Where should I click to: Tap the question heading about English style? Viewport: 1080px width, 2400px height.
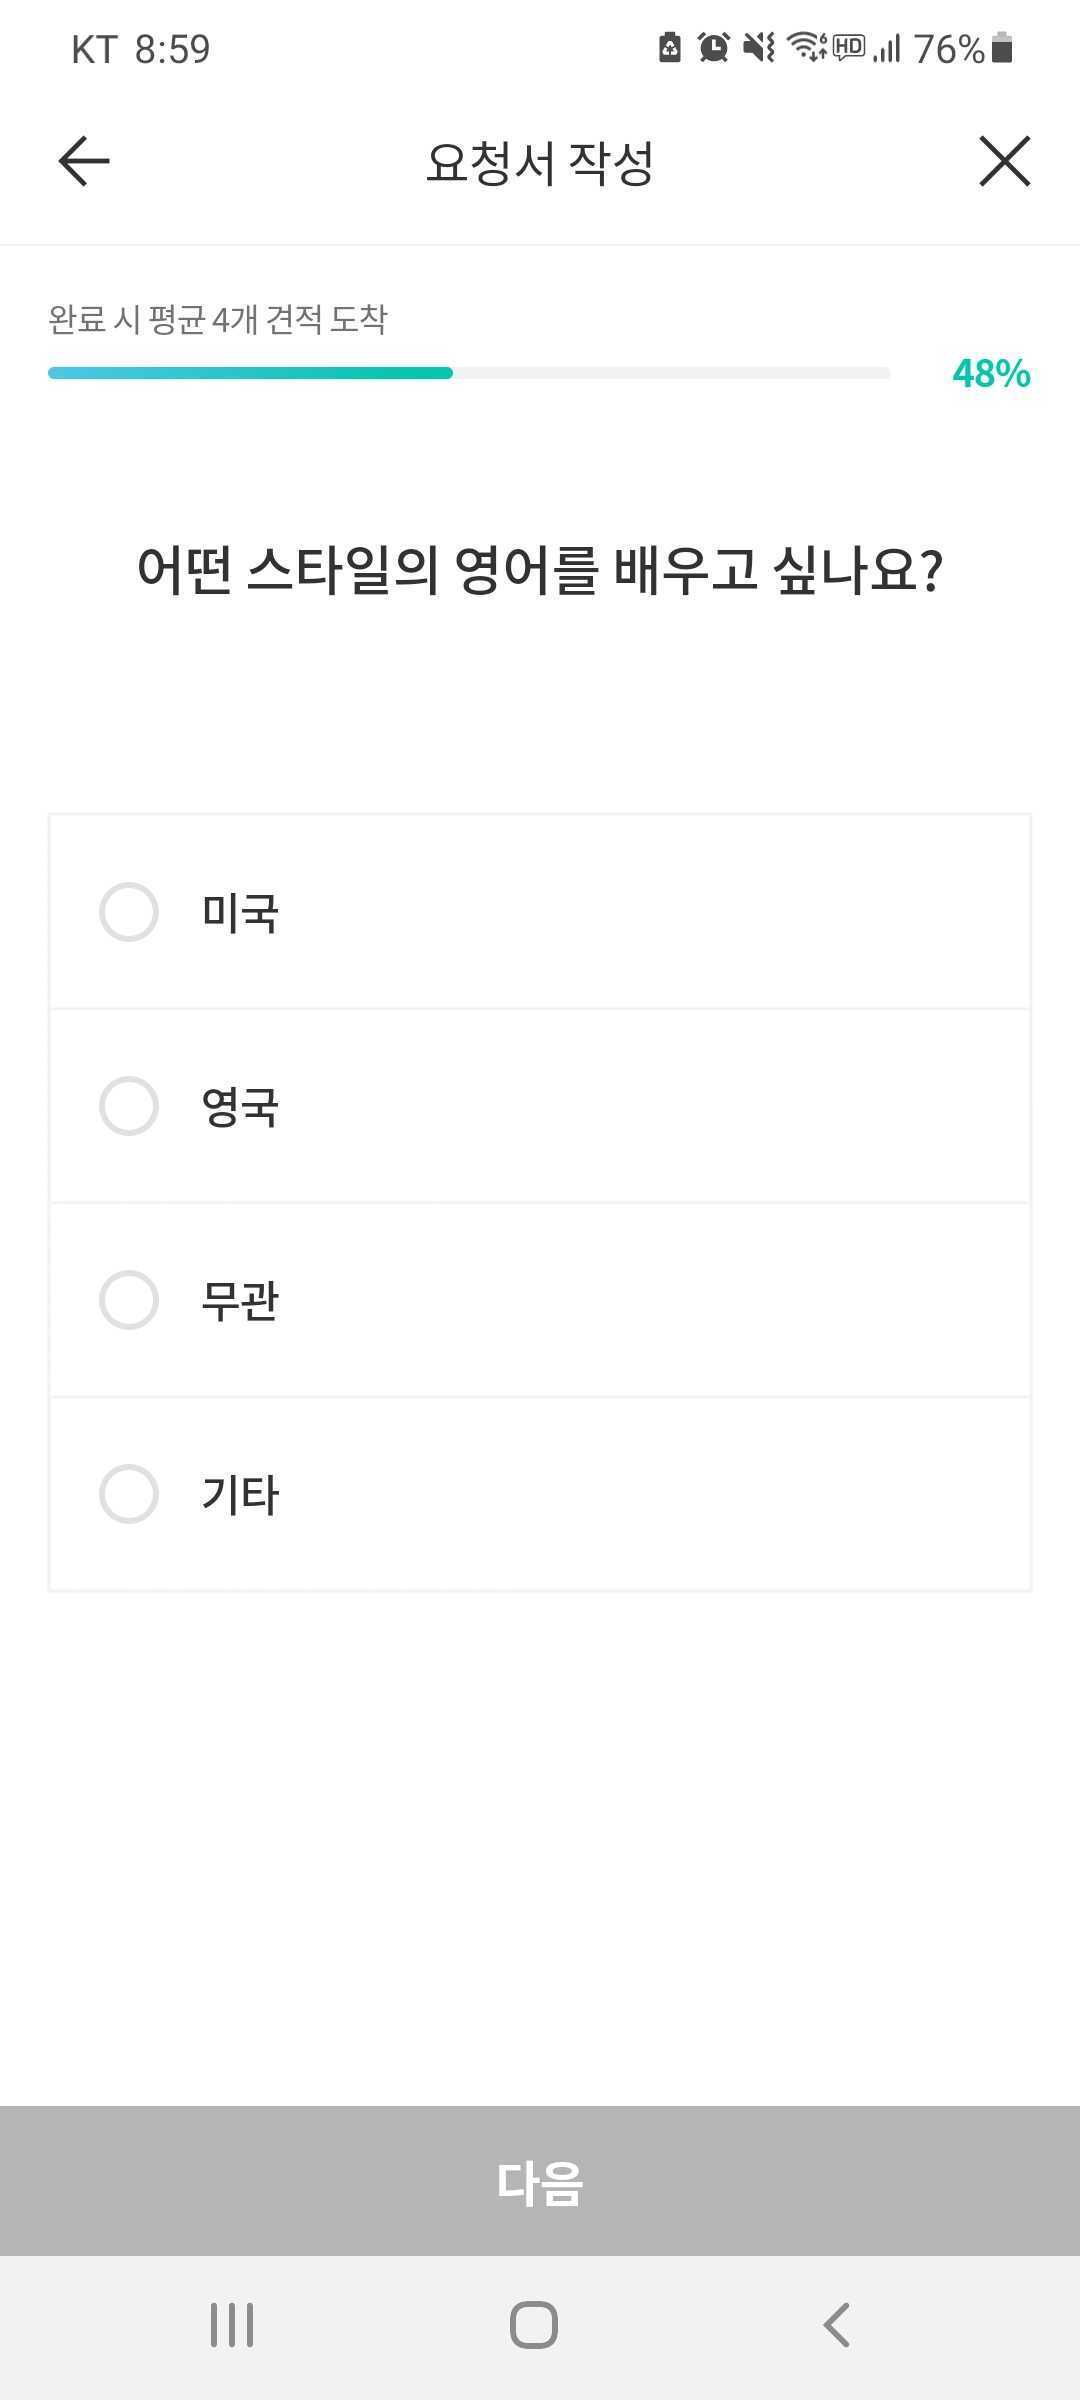coord(540,571)
